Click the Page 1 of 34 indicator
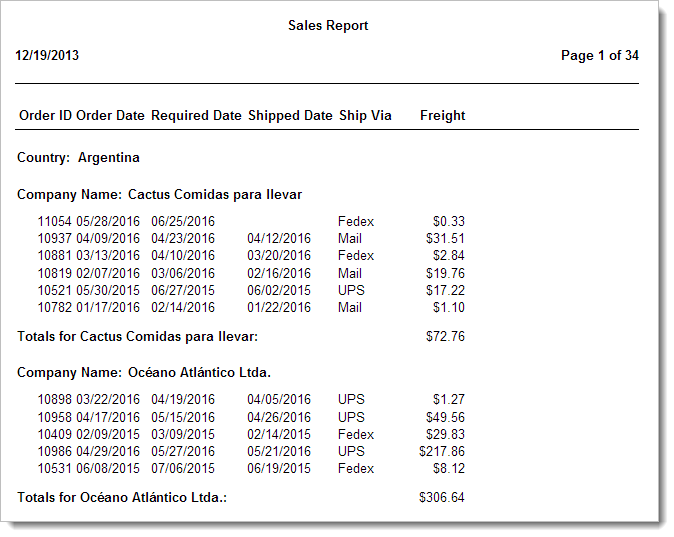This screenshot has width=674, height=537. (600, 55)
